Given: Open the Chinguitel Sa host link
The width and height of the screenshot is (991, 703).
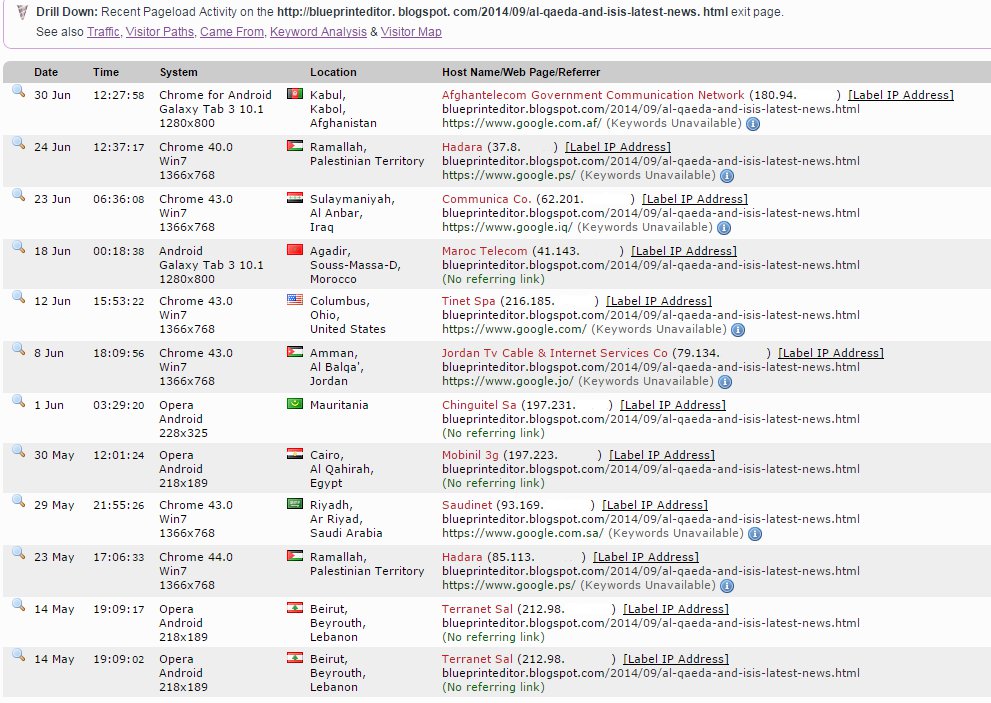Looking at the screenshot, I should [479, 405].
